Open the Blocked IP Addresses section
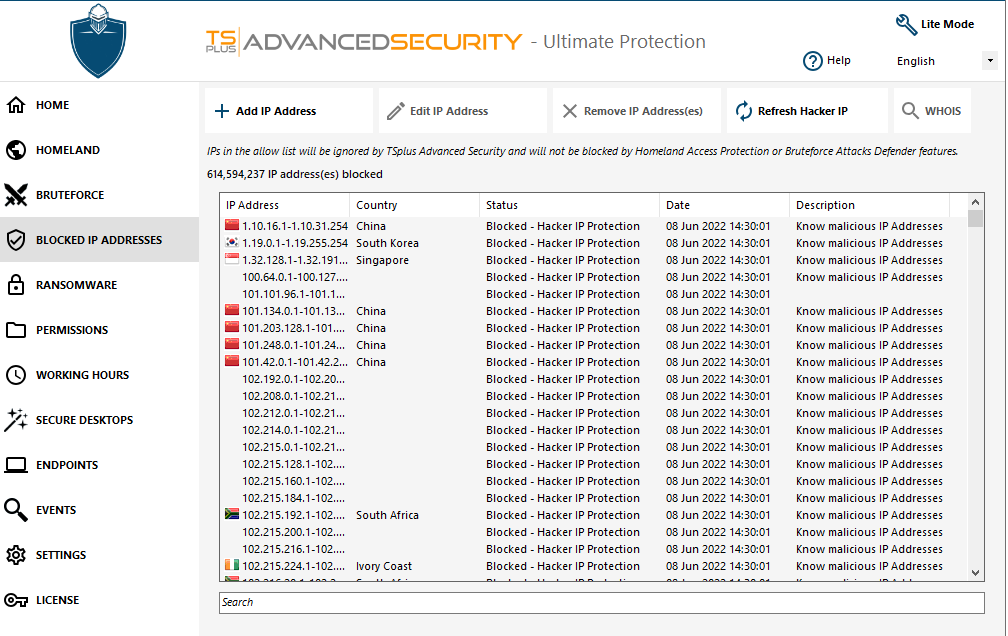The width and height of the screenshot is (1008, 636). tap(98, 240)
